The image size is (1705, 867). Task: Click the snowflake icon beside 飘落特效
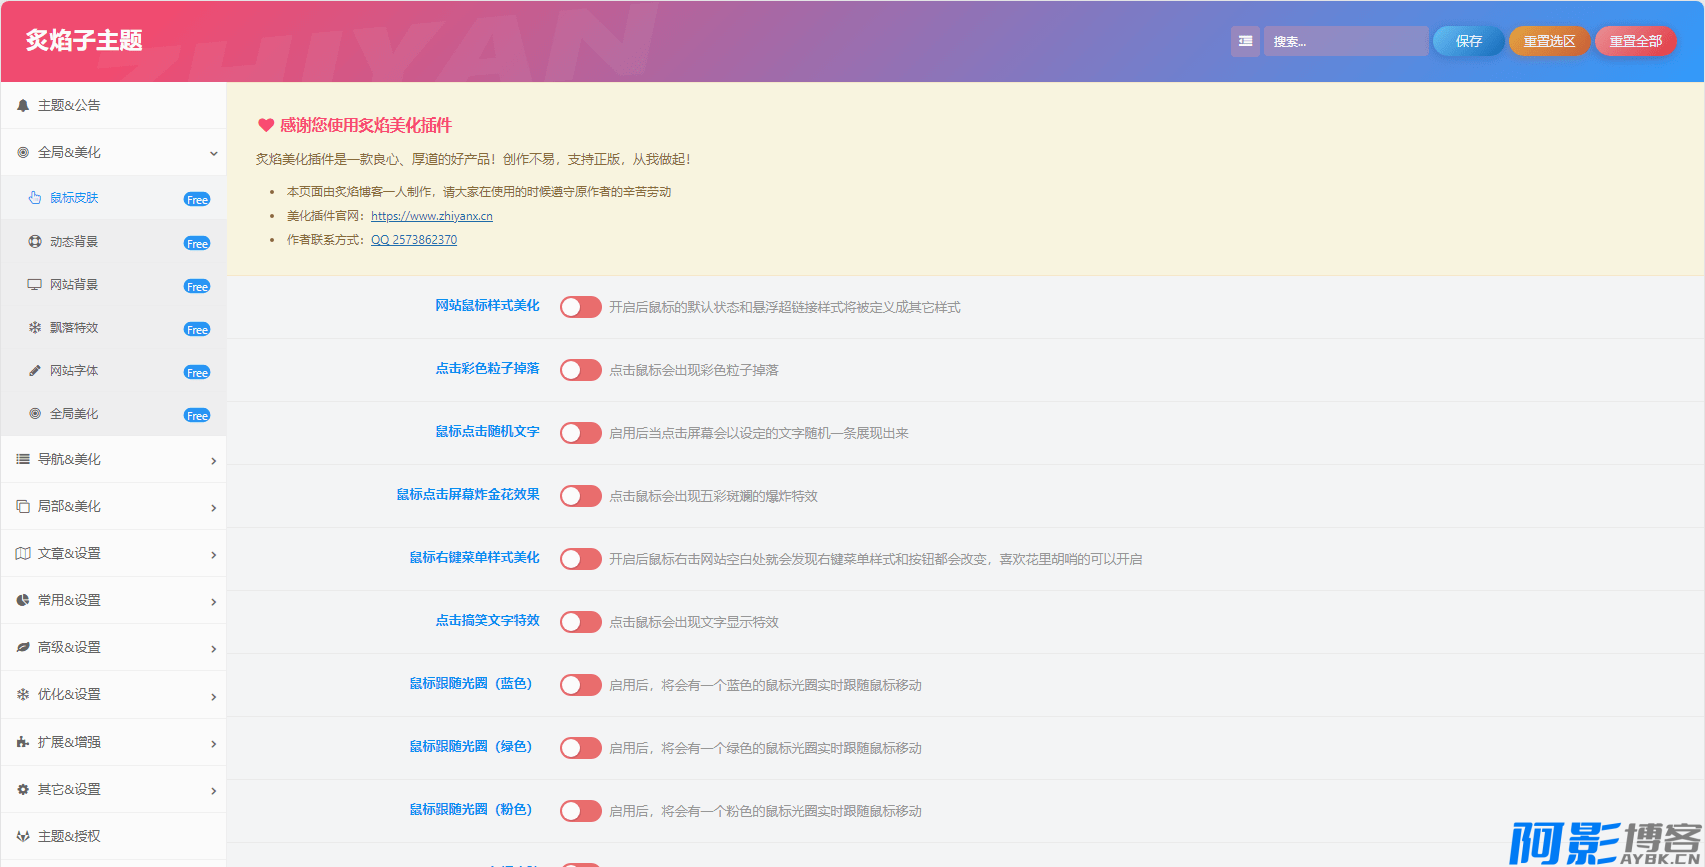pos(35,327)
